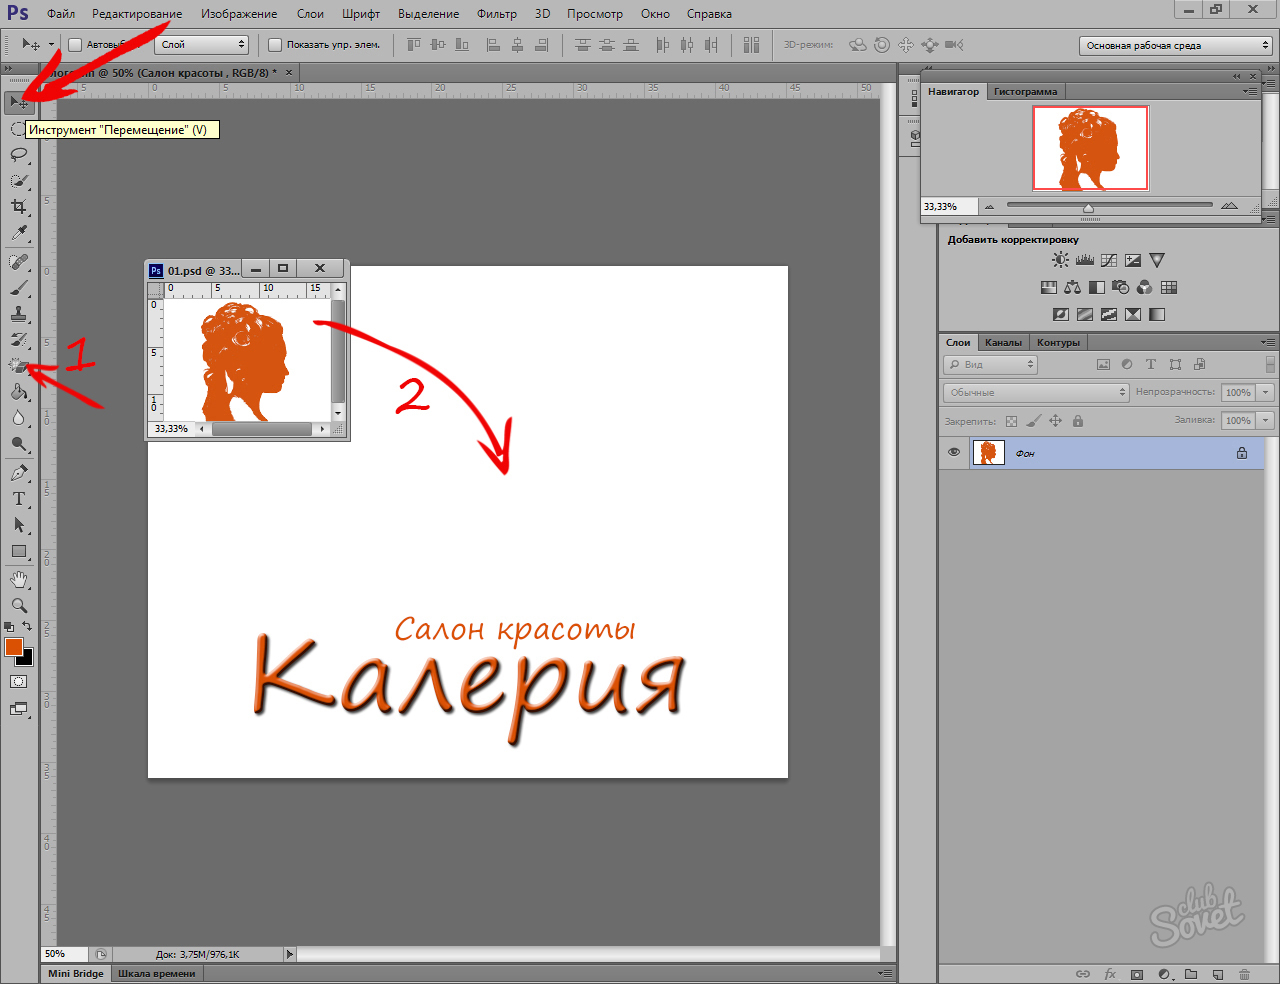Open the Обычные blend mode dropdown
Screen dimensions: 1280x984
click(x=1036, y=393)
